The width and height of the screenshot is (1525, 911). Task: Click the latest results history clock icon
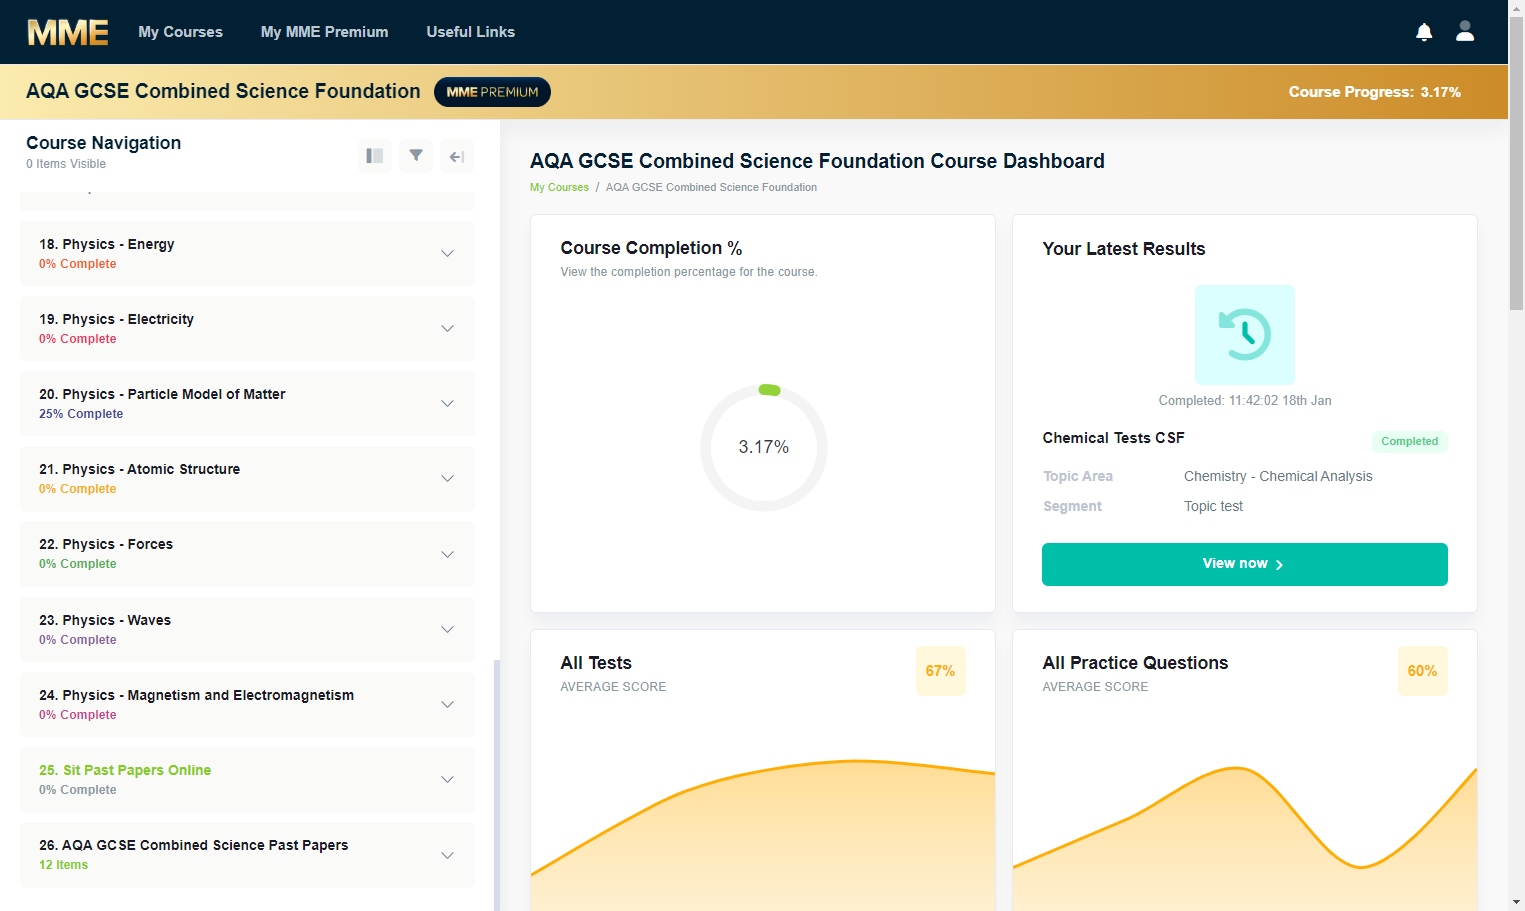pyautogui.click(x=1245, y=335)
